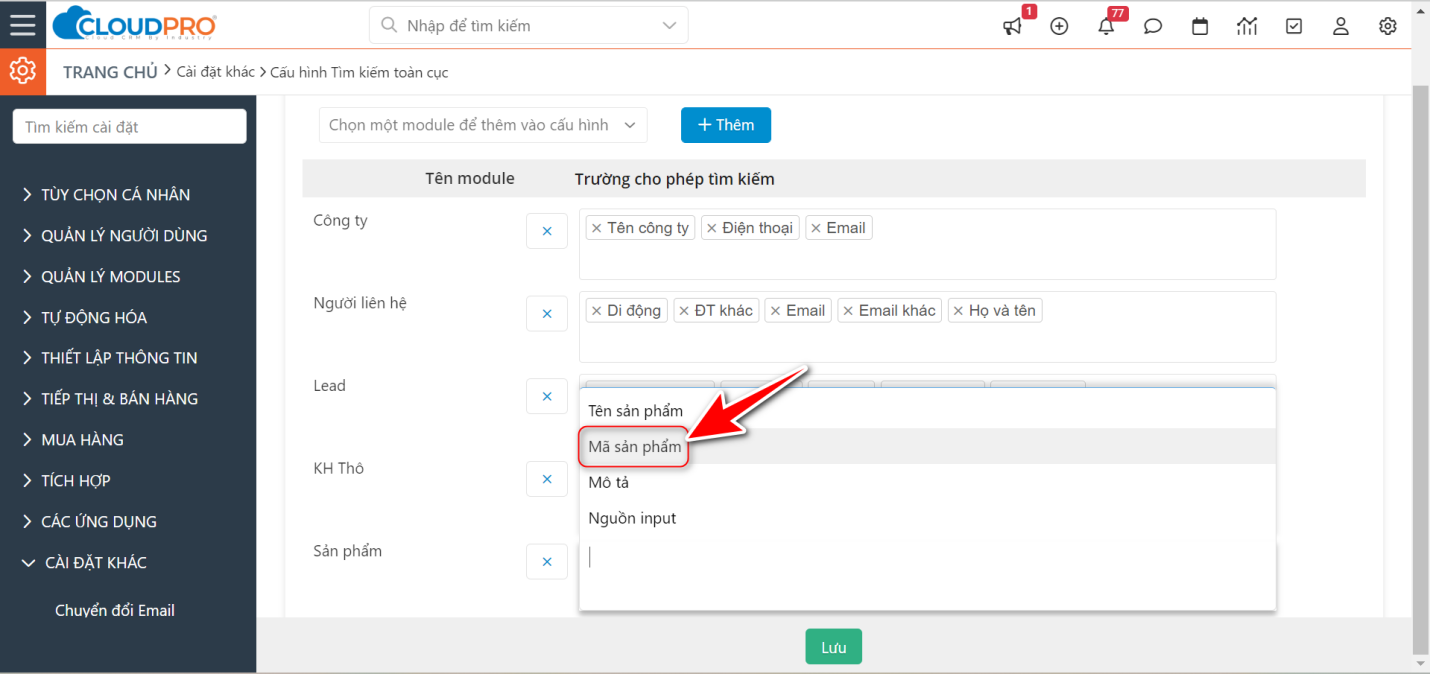The image size is (1430, 674).
Task: Expand QUẢN LÝ NGƯỜI DÙNG section
Action: point(115,236)
